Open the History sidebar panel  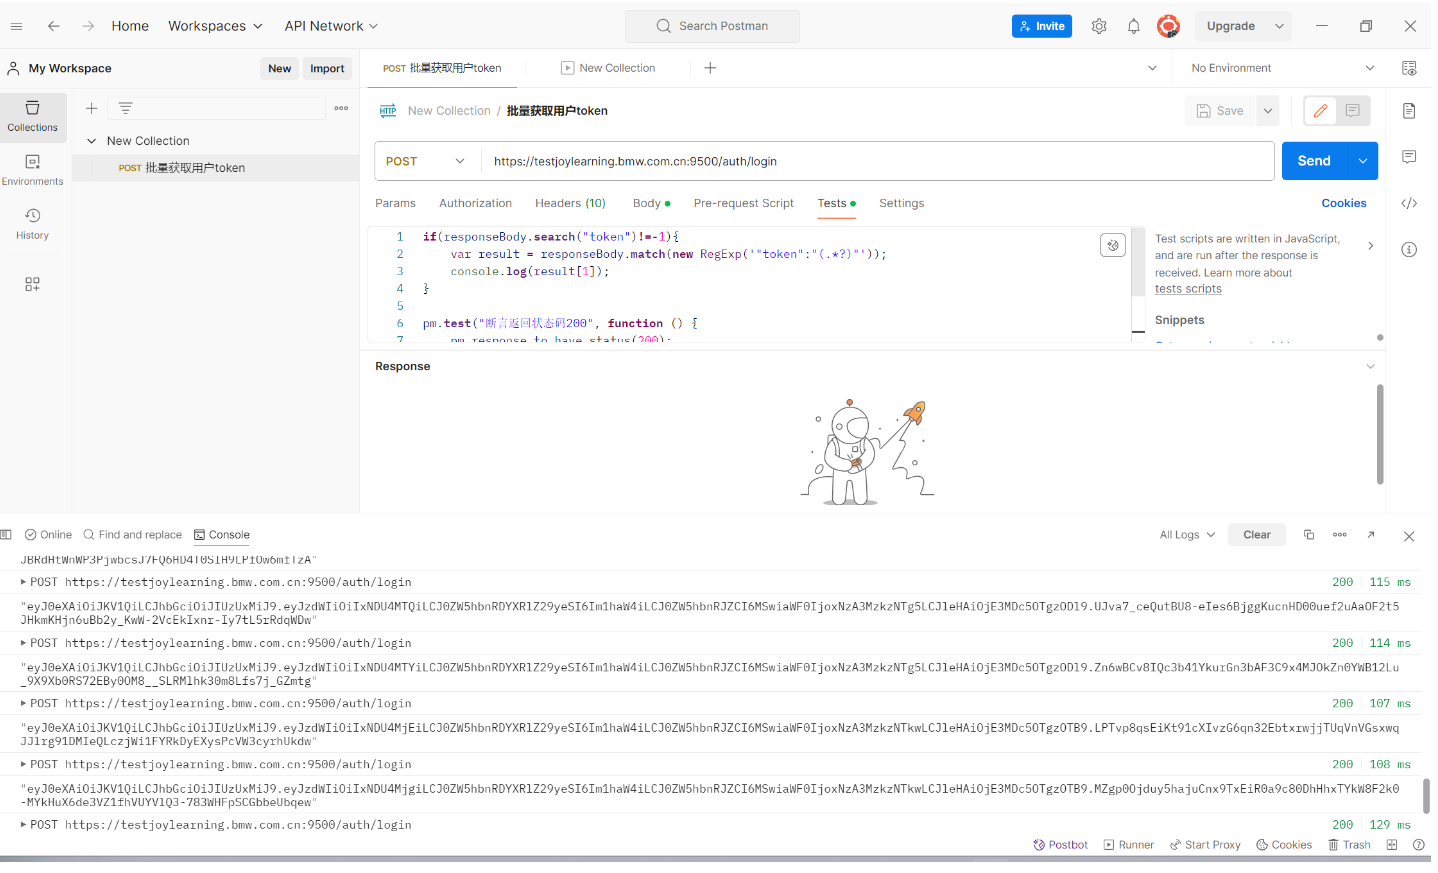(x=33, y=224)
